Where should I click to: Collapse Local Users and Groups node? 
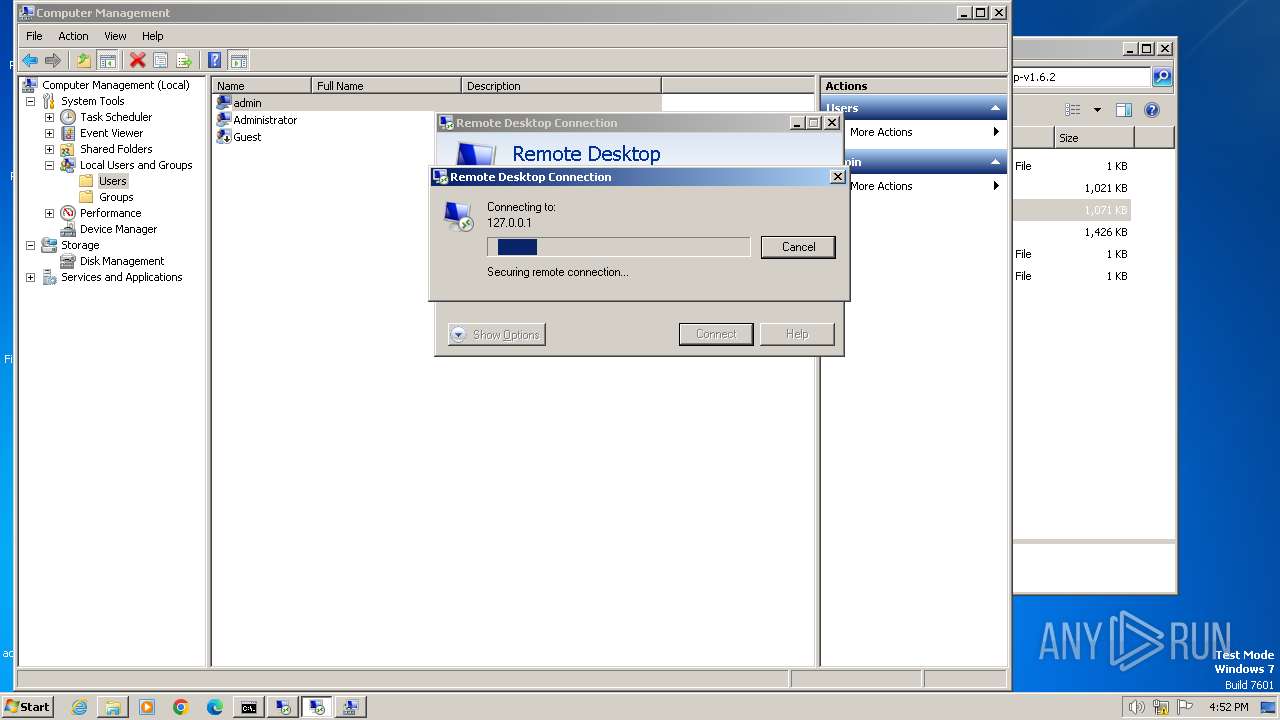[49, 165]
